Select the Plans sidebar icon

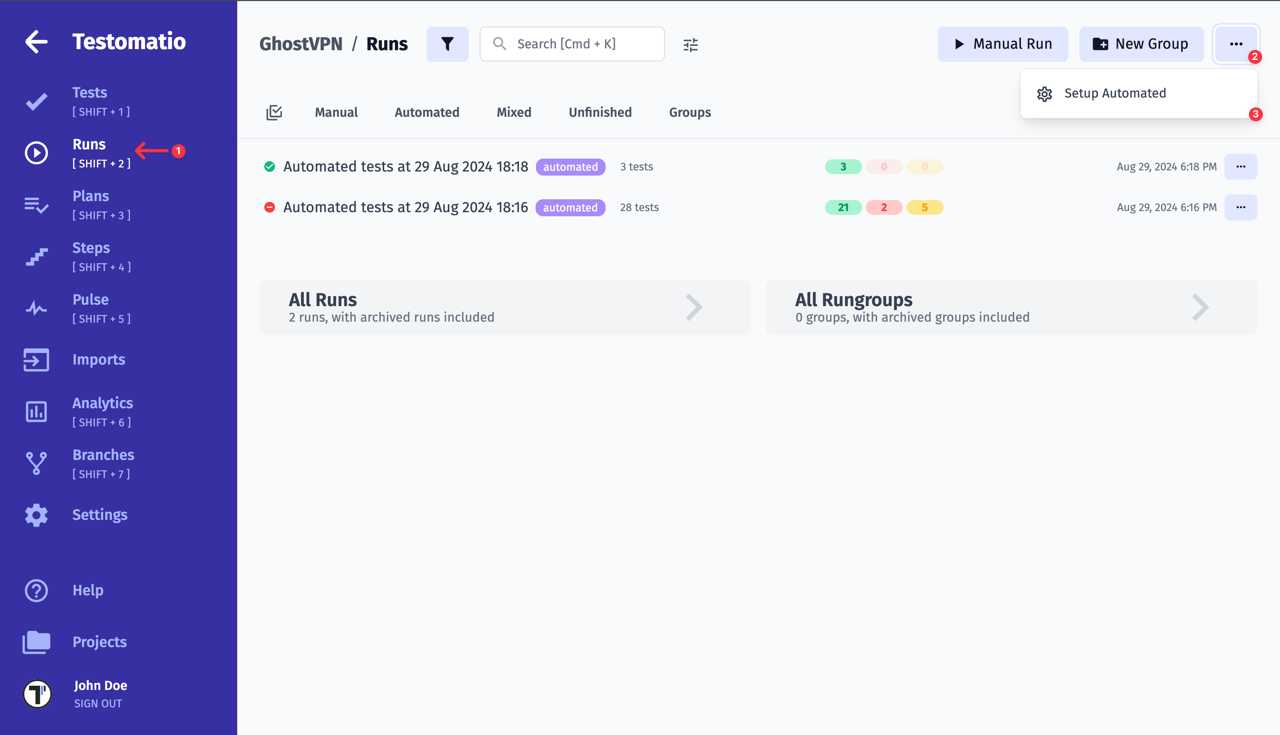(x=36, y=205)
